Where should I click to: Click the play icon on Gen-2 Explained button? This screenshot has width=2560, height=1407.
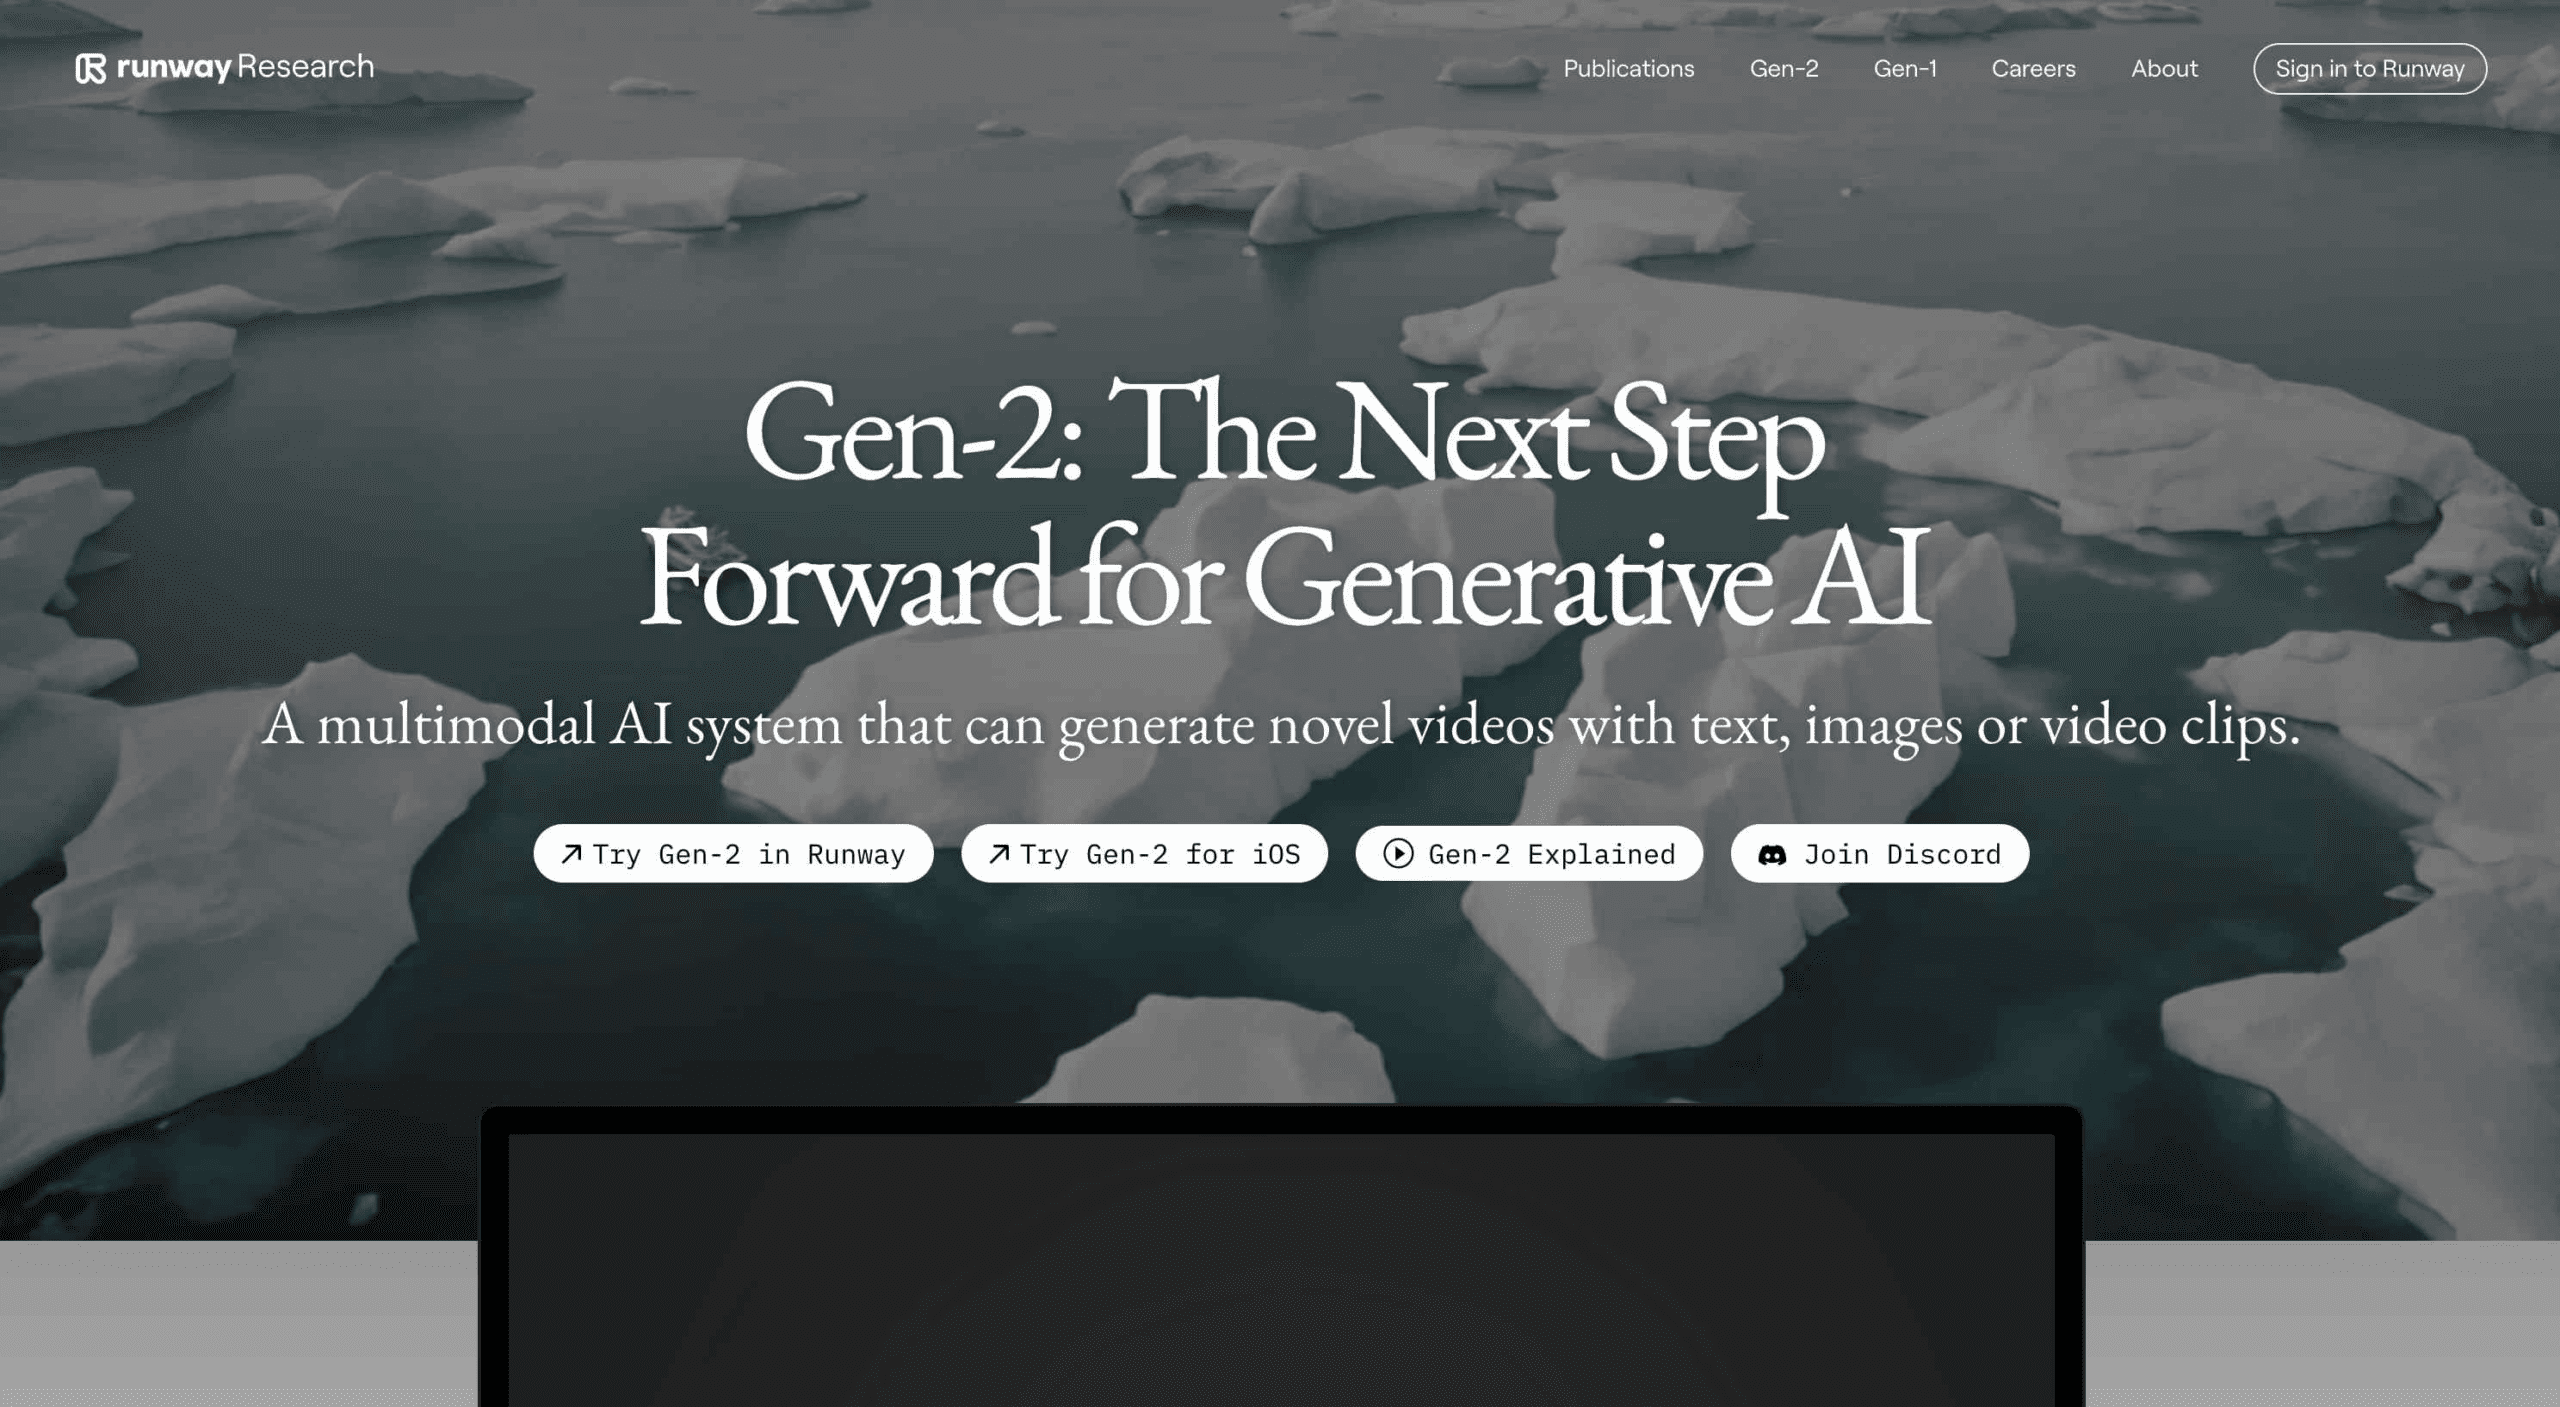coord(1398,853)
